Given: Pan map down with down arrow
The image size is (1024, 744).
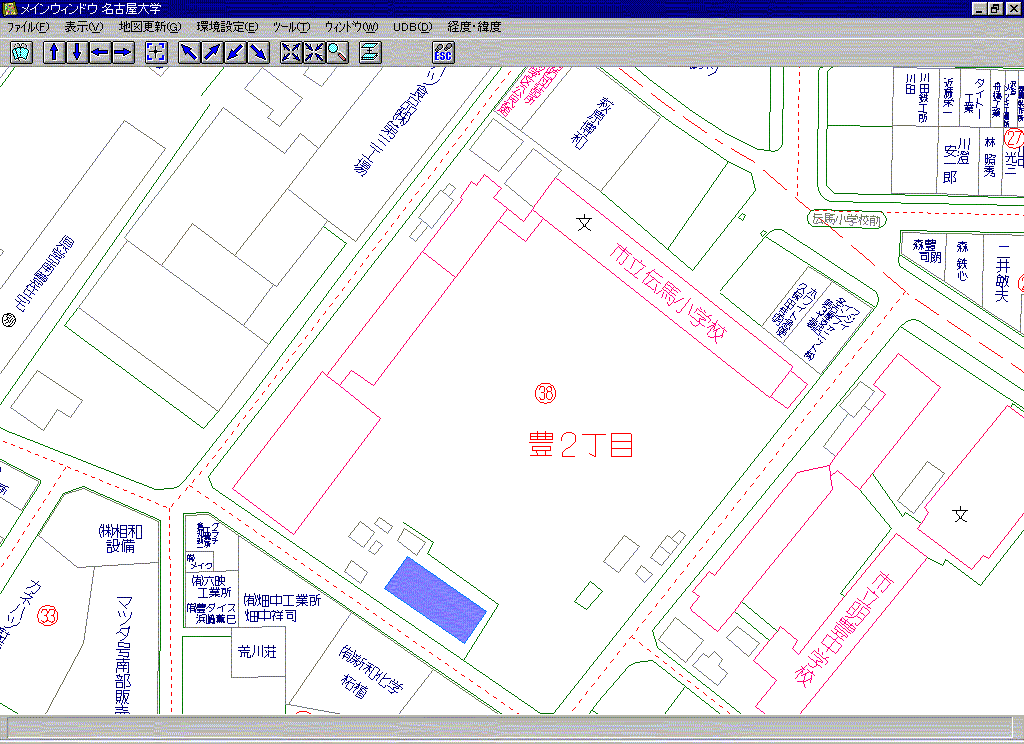Looking at the screenshot, I should click(x=77, y=53).
